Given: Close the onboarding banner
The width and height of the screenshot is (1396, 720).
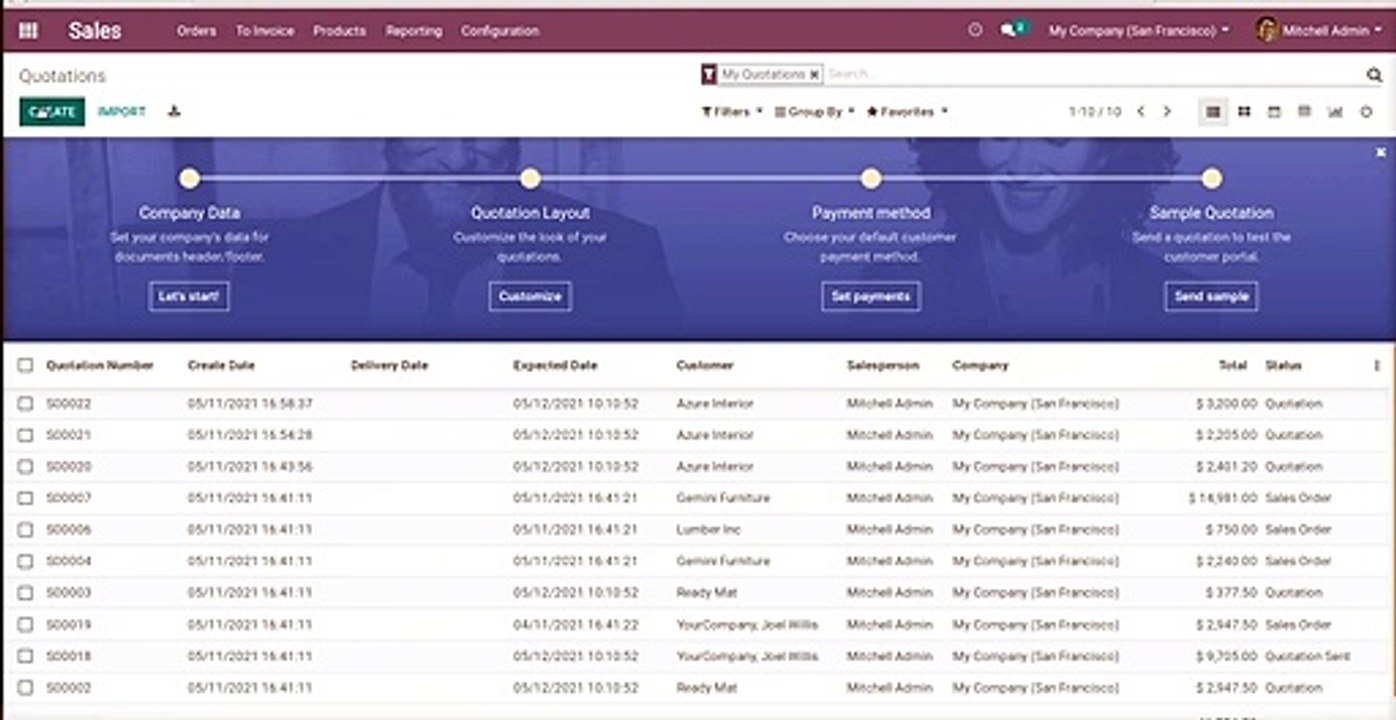Looking at the screenshot, I should tap(1381, 152).
